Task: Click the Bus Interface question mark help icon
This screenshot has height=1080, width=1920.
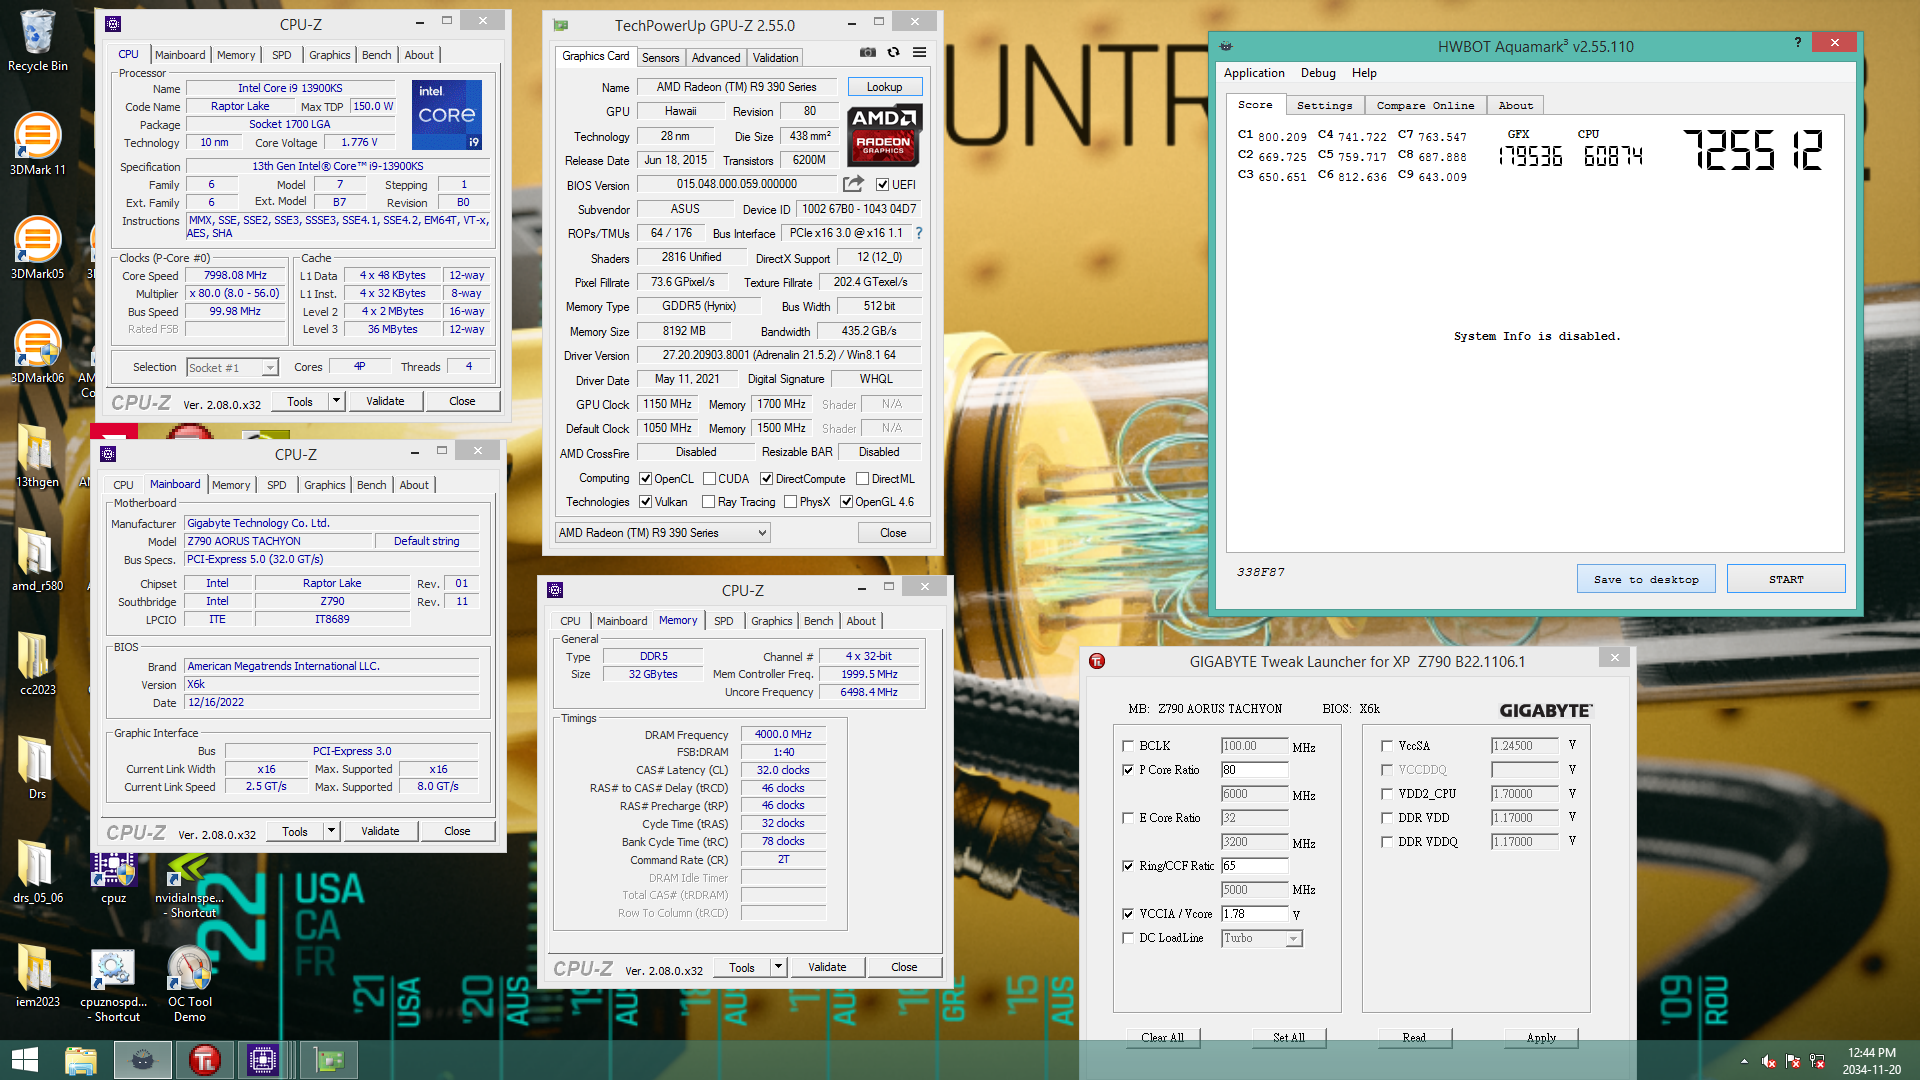Action: click(919, 233)
